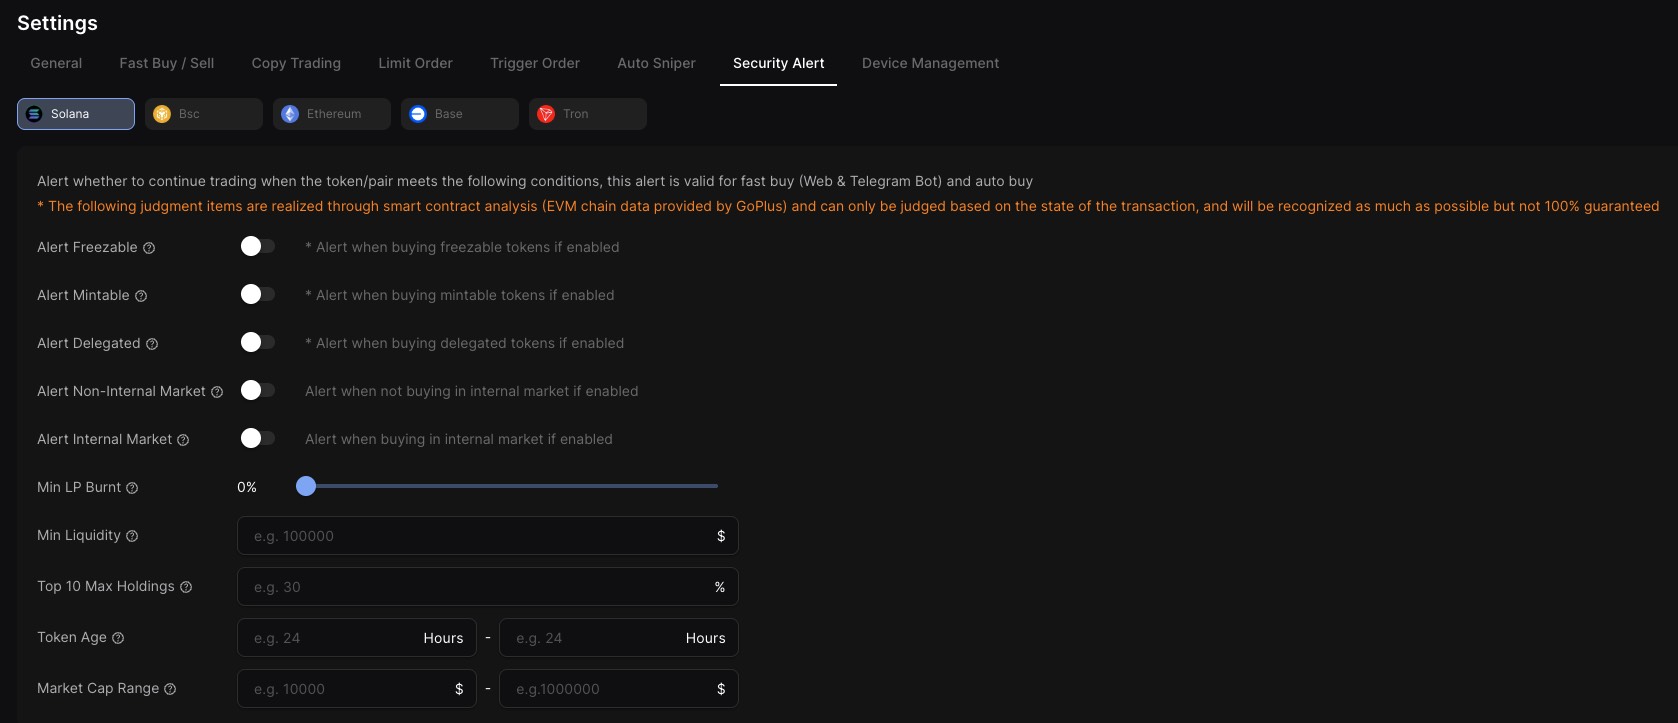Select the Bsc chain button
Screen dimensions: 1678x723
[203, 114]
